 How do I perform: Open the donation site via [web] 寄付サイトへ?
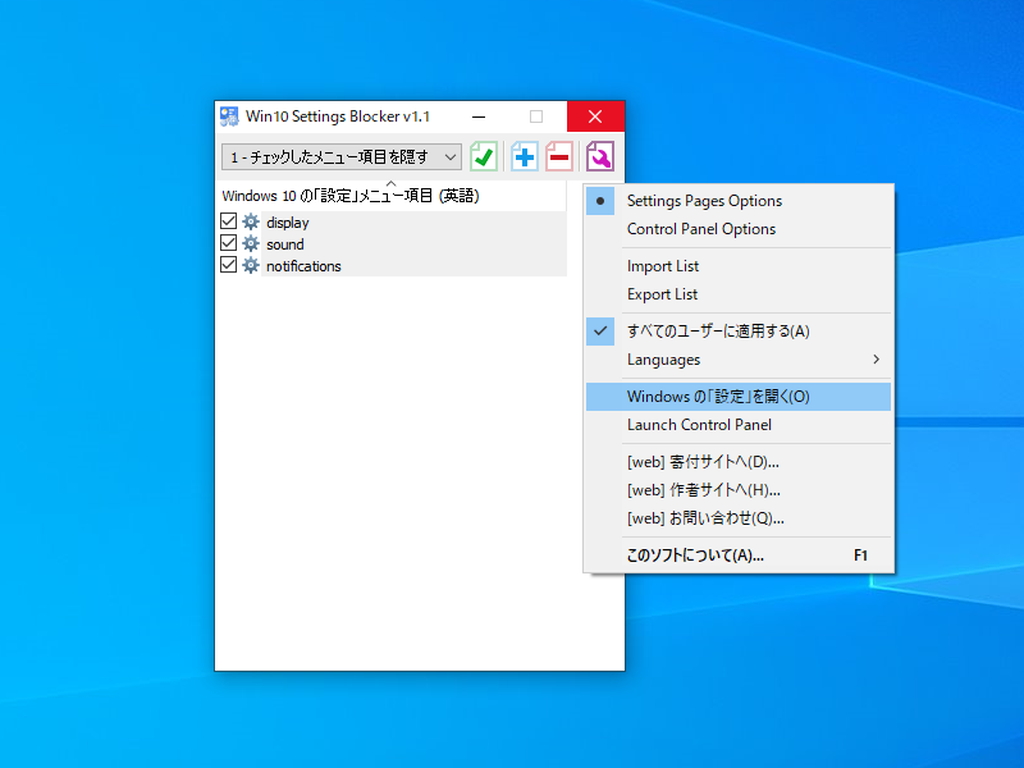(x=703, y=461)
